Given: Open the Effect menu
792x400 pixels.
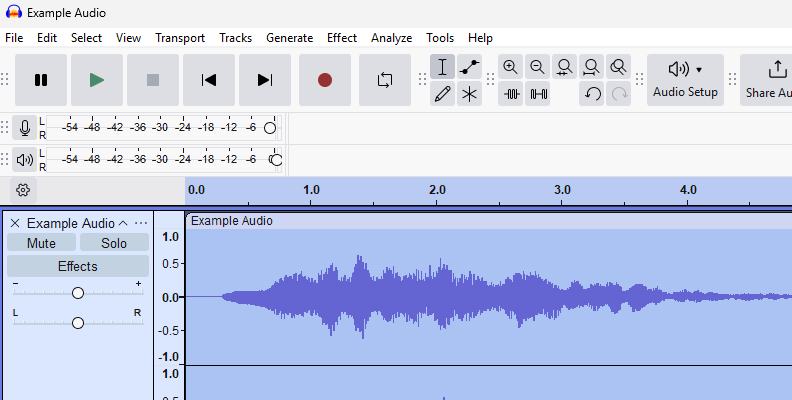Looking at the screenshot, I should pos(341,38).
